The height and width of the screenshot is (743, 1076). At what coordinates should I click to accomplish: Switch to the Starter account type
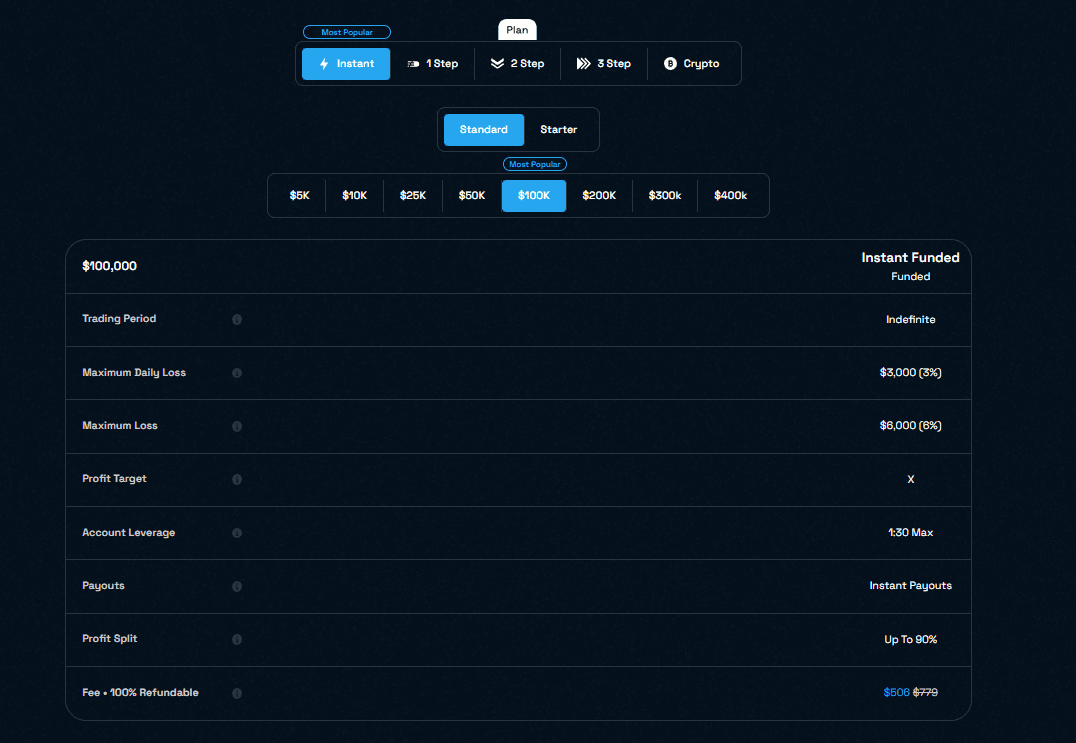tap(558, 130)
